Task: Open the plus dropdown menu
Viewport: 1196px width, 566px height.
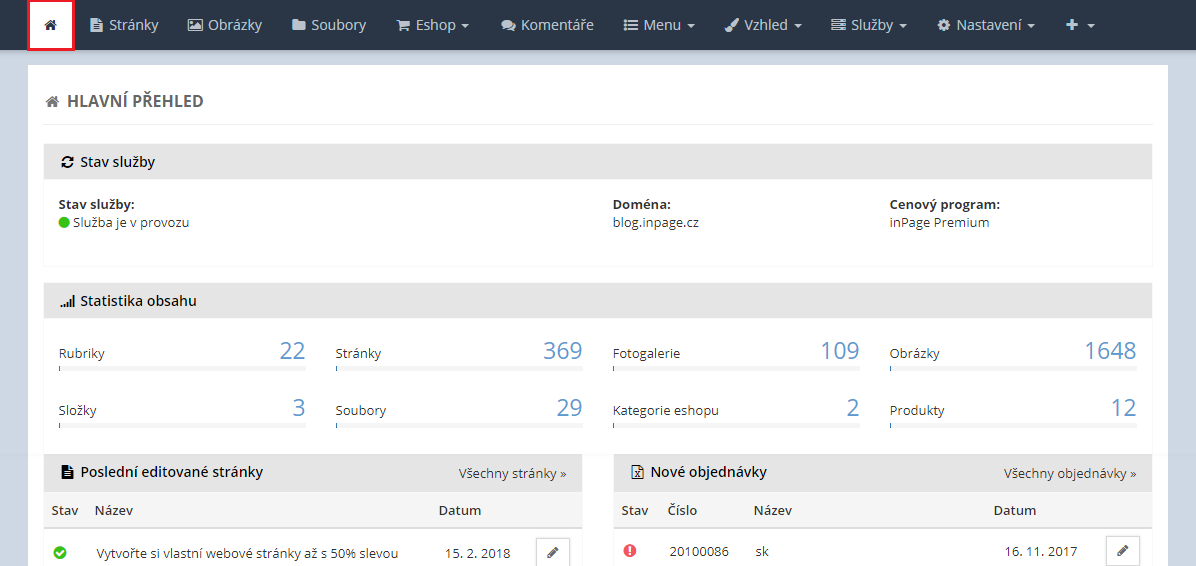Action: click(1080, 25)
